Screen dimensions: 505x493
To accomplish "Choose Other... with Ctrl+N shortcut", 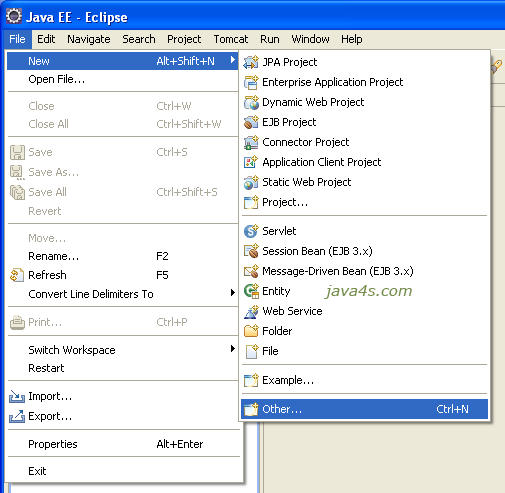I will point(364,409).
